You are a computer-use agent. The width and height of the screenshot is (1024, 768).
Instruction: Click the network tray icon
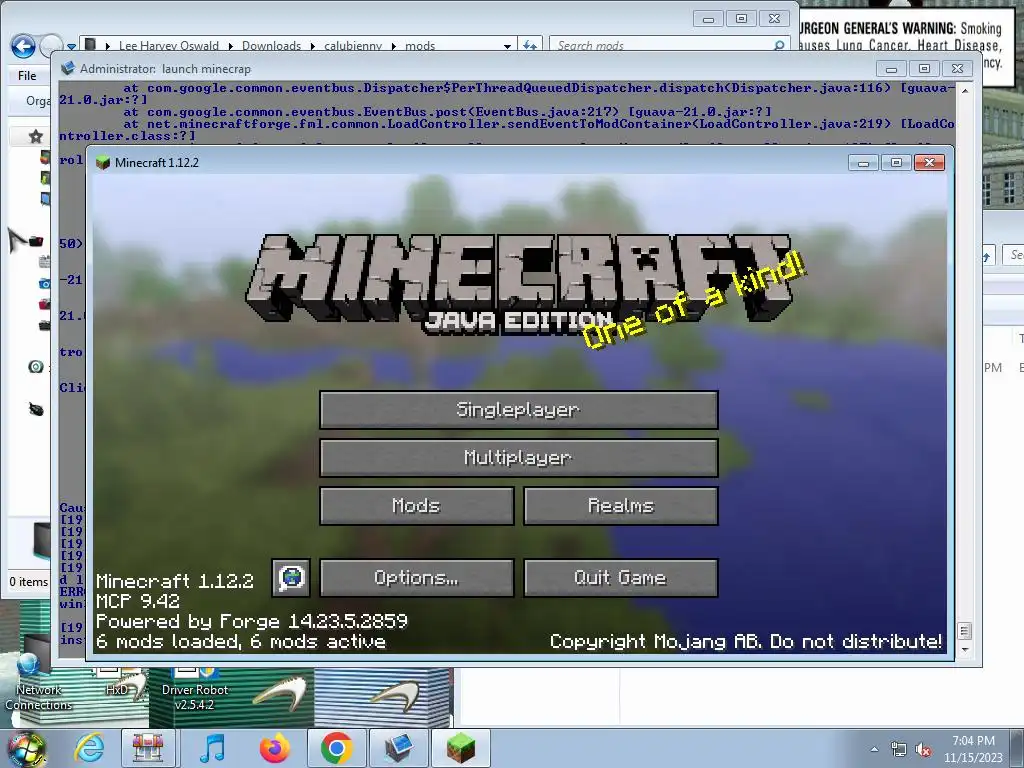(x=899, y=750)
